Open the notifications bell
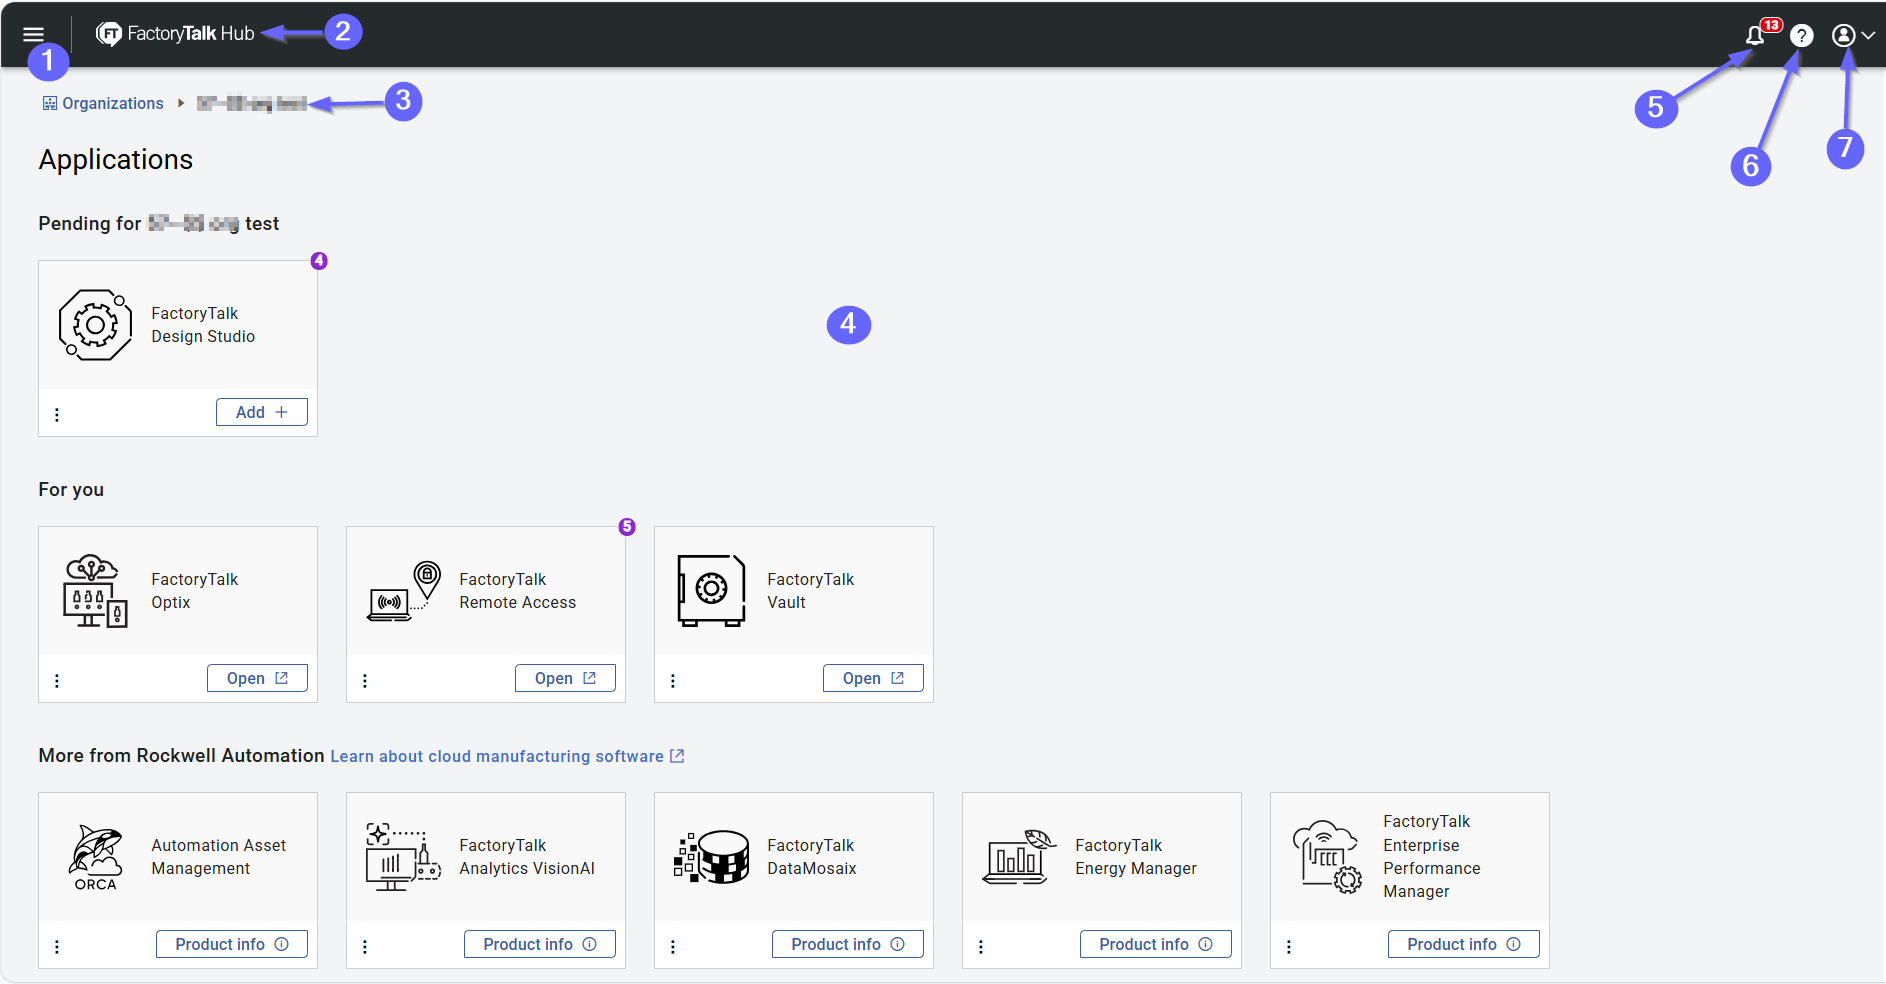 click(x=1755, y=36)
